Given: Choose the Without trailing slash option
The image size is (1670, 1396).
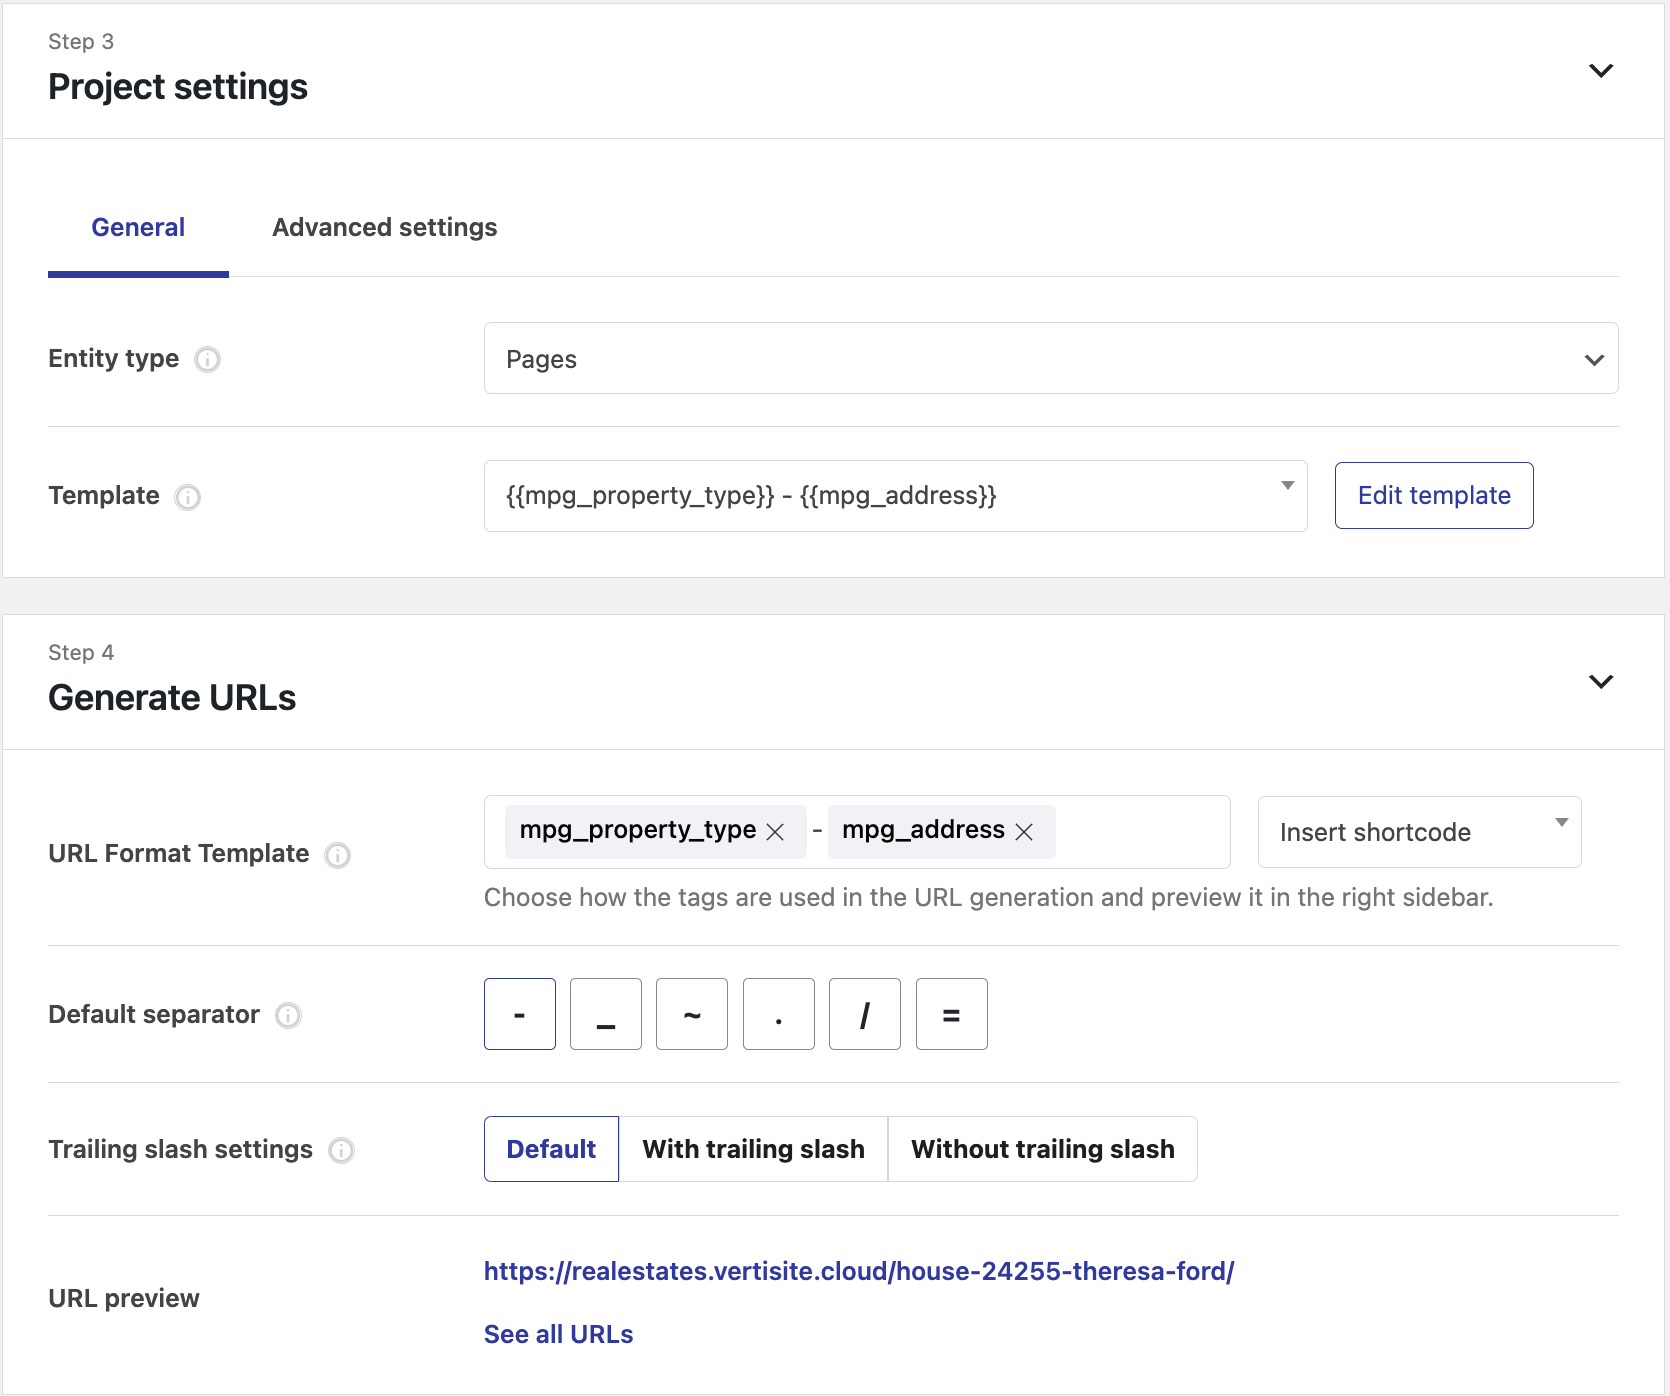Looking at the screenshot, I should pos(1042,1149).
